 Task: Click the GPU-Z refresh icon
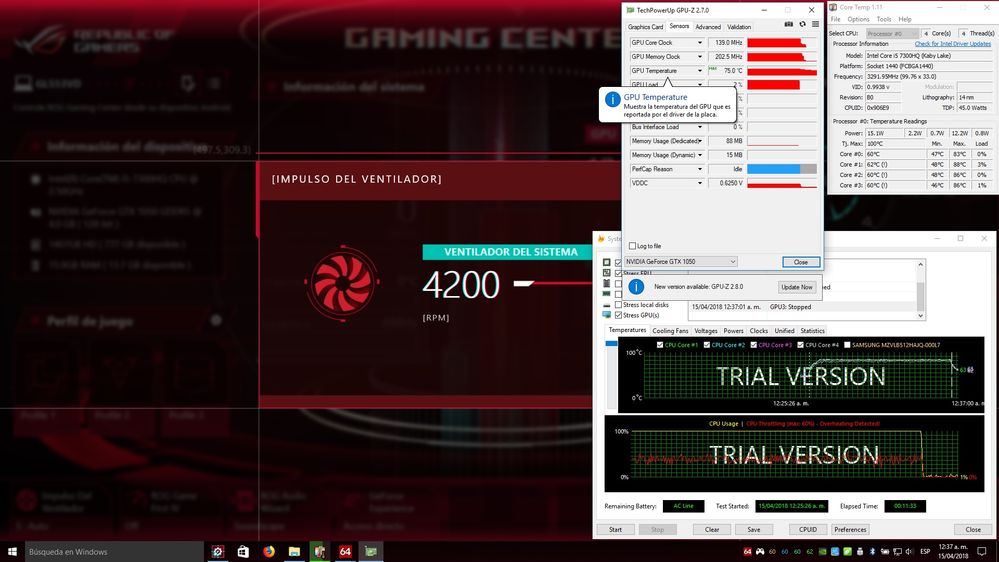coord(802,24)
